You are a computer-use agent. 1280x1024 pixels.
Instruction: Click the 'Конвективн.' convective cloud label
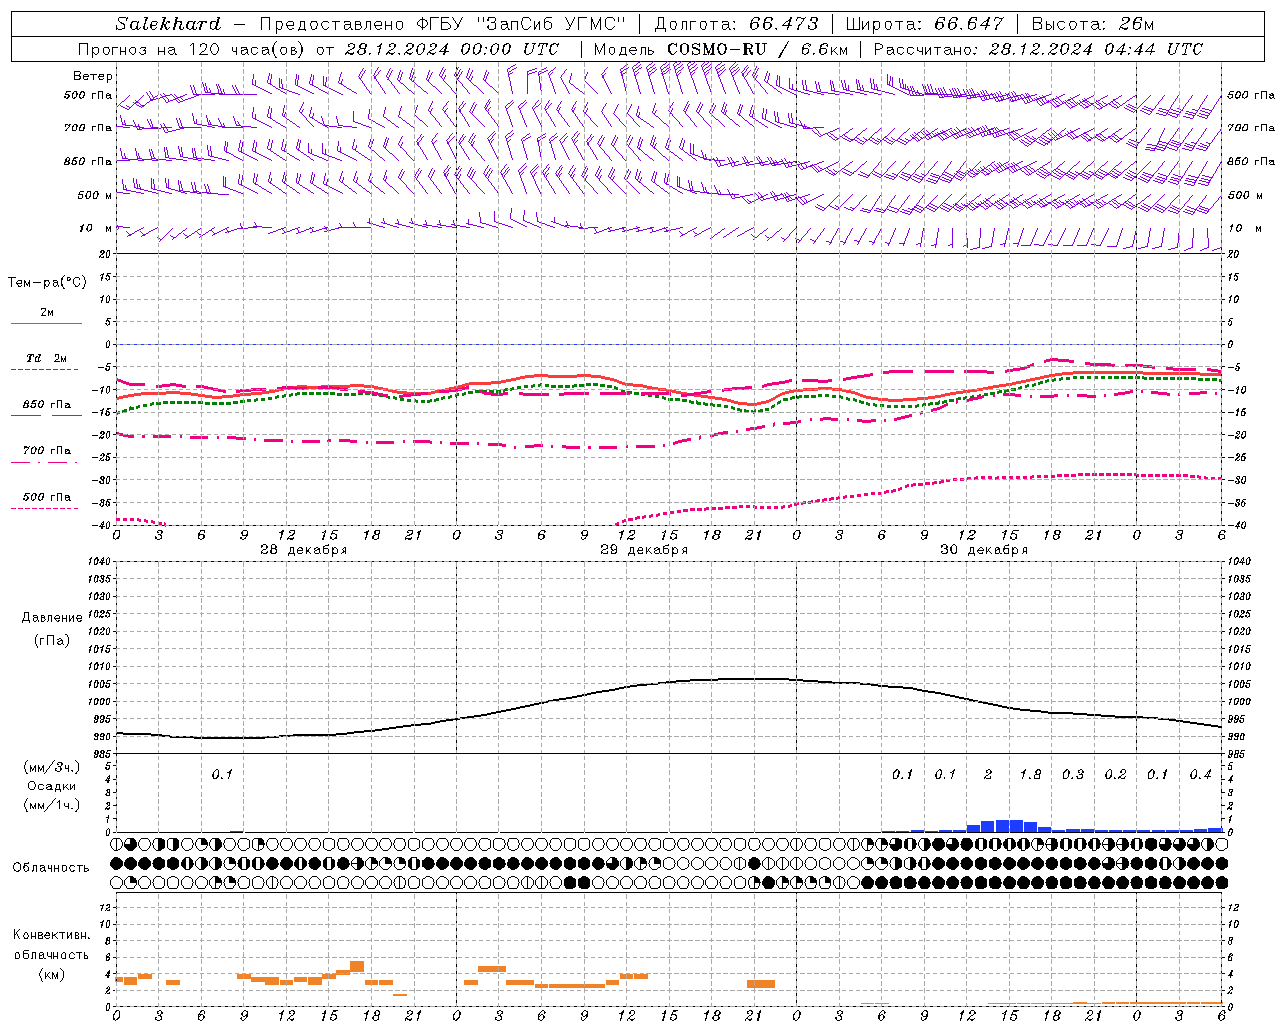pos(52,935)
